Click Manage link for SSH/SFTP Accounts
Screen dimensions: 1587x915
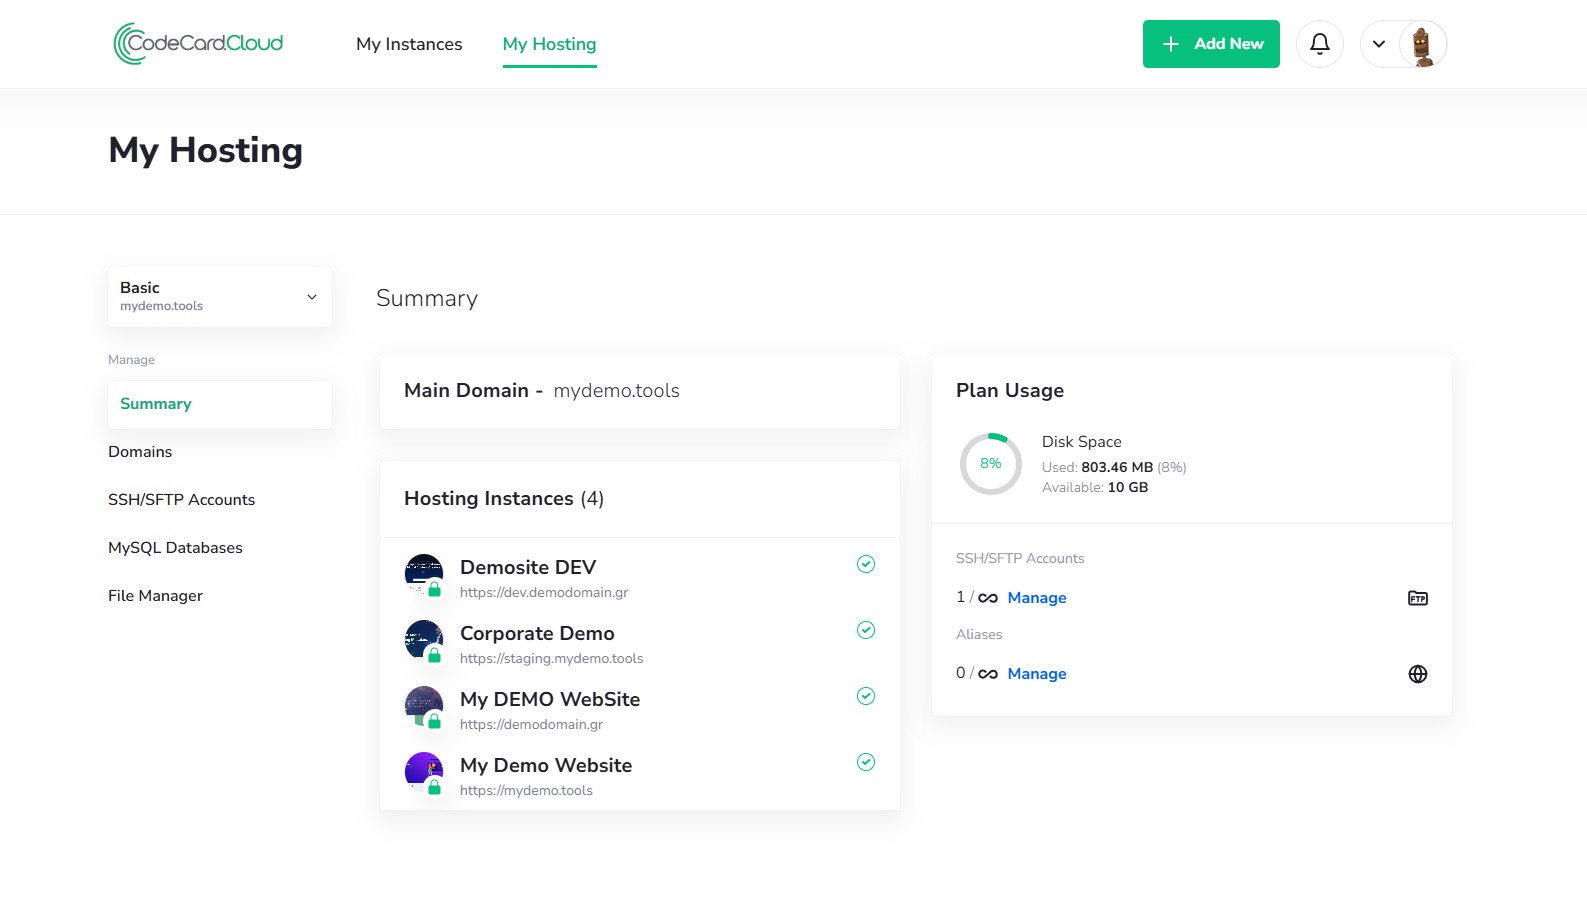coord(1036,598)
